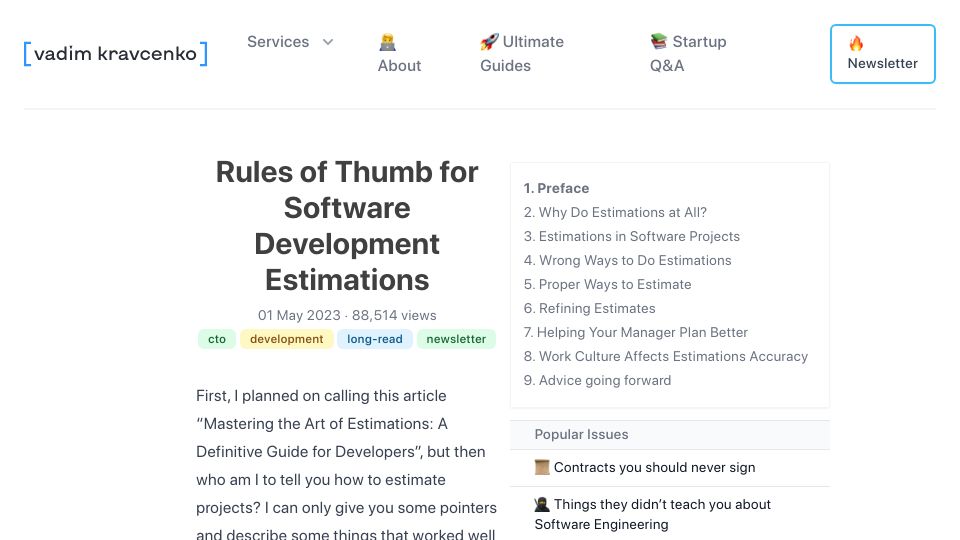Click the ninja icon by Things they didn't teach

pos(542,504)
